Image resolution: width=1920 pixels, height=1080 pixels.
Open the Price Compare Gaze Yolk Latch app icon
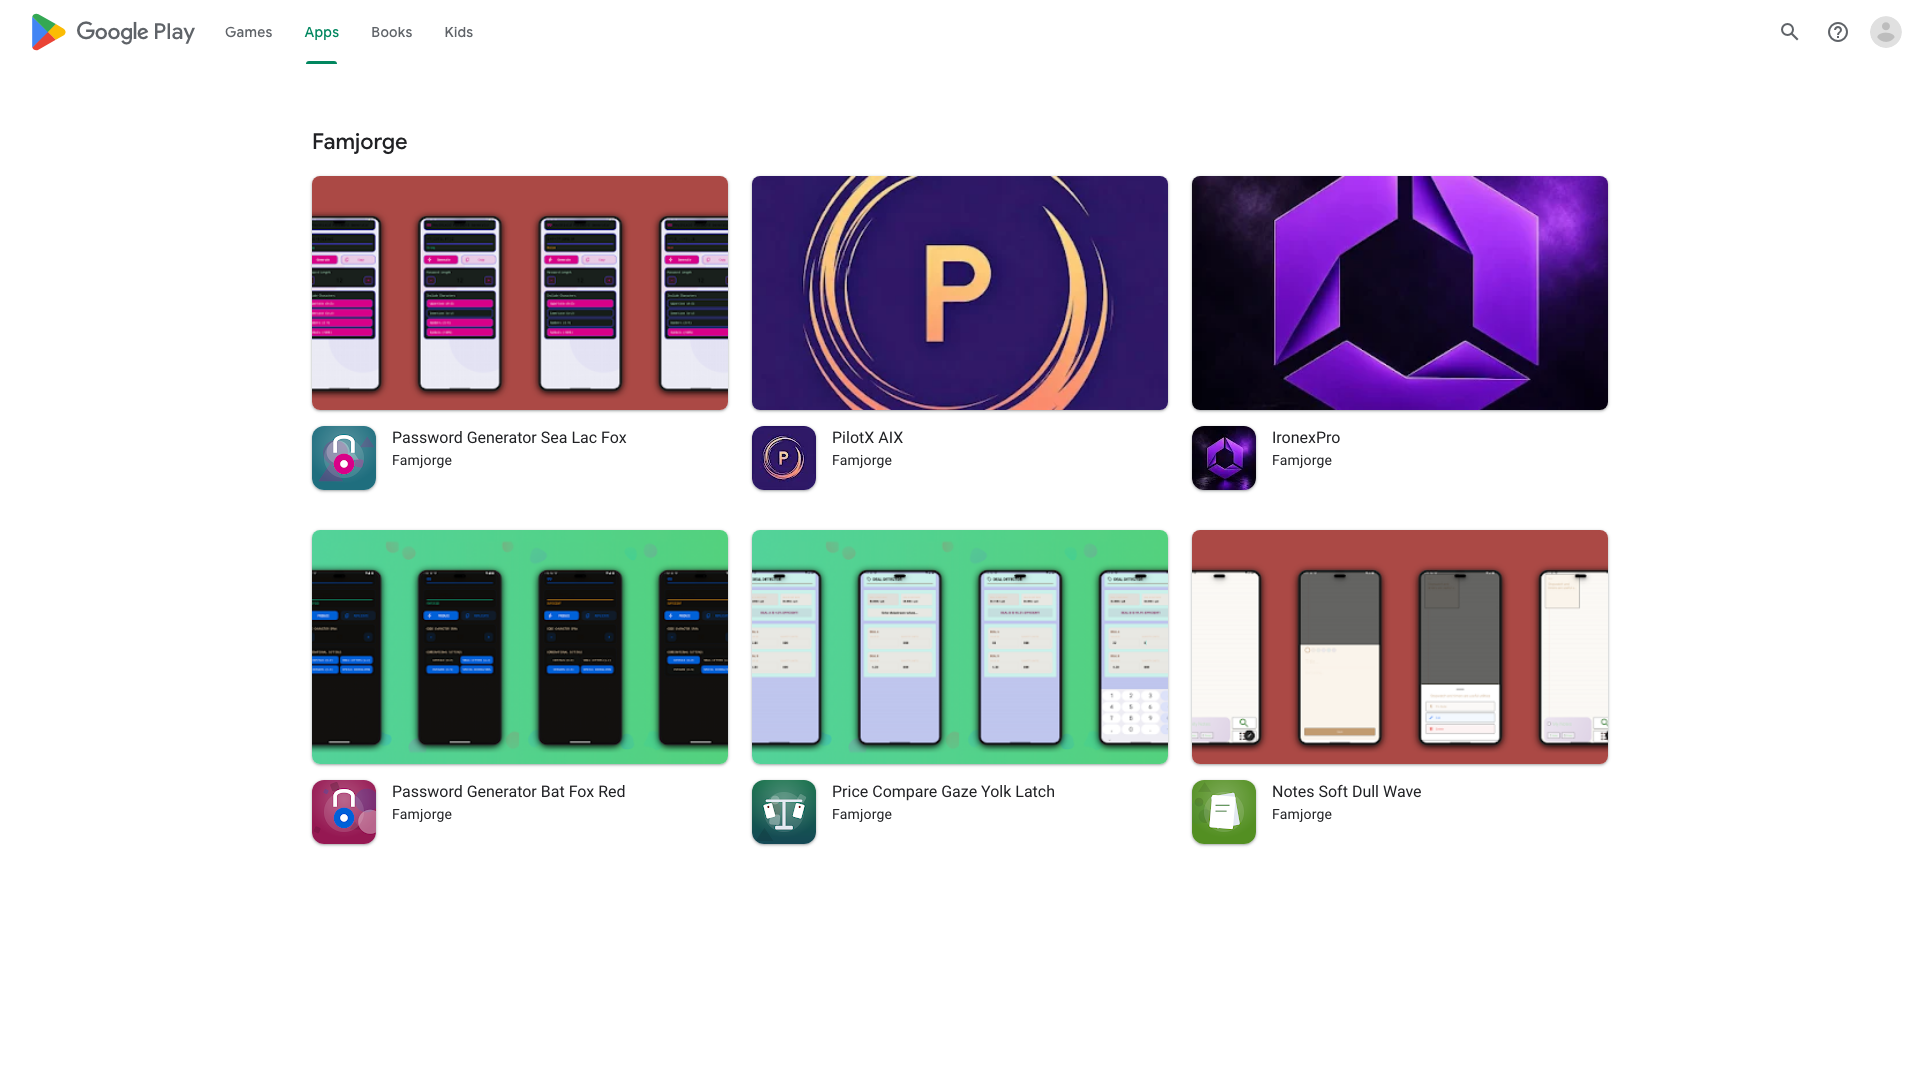click(x=784, y=812)
